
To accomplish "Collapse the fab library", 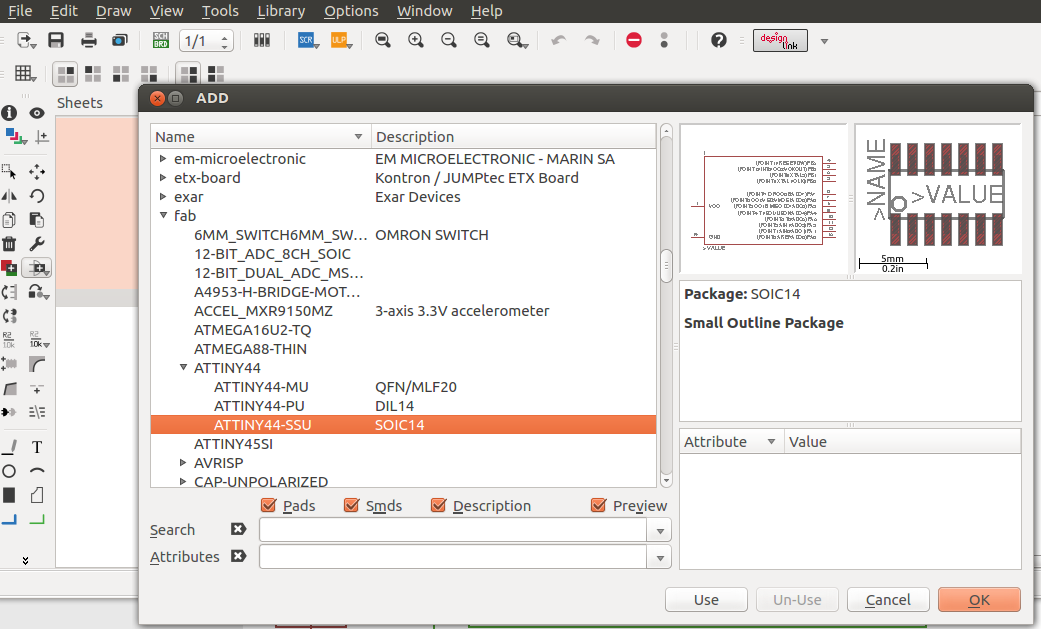I will 163,215.
